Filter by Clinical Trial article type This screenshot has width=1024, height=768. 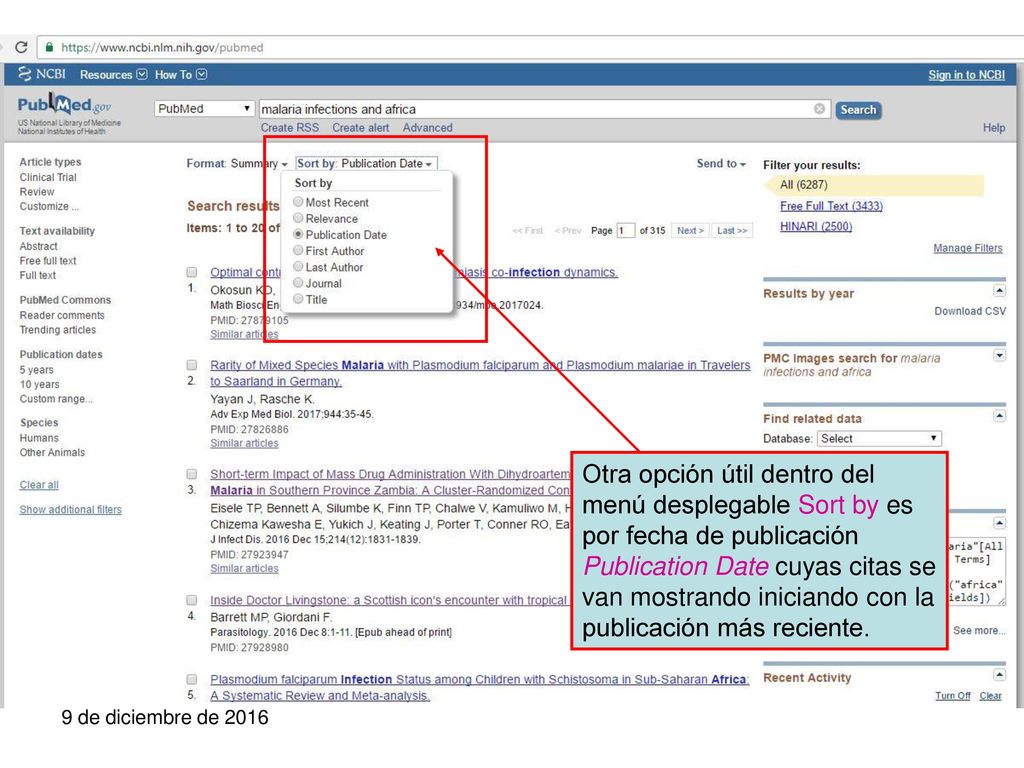pyautogui.click(x=48, y=177)
